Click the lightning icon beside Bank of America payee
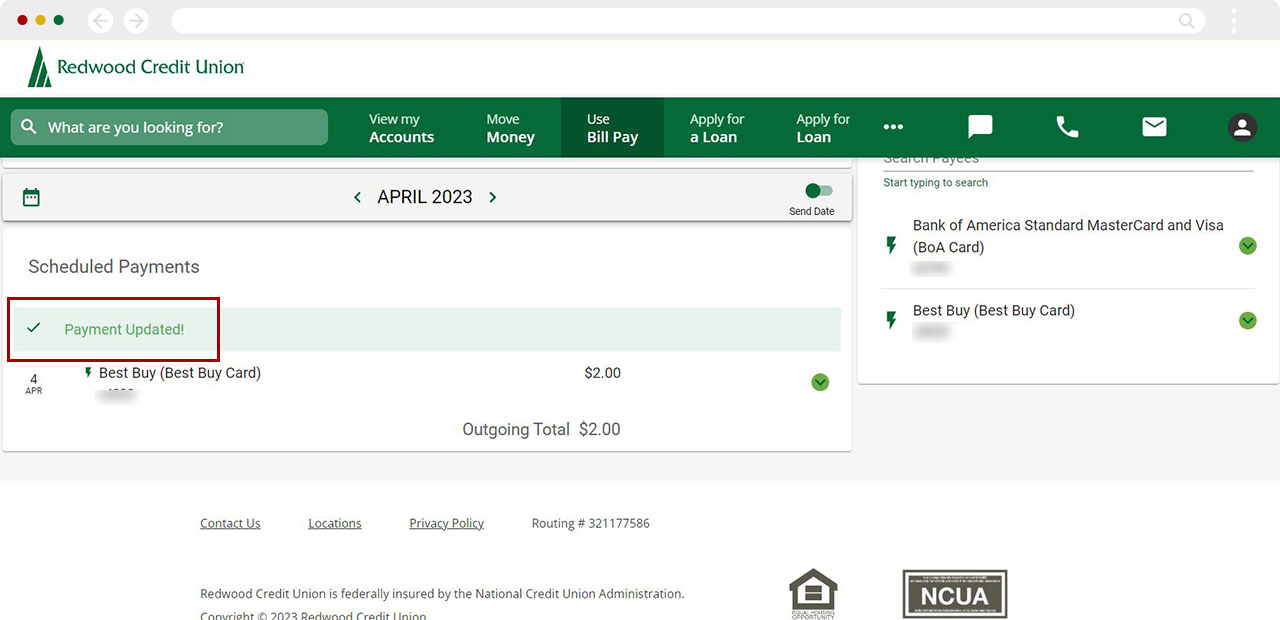This screenshot has width=1280, height=620. [891, 245]
